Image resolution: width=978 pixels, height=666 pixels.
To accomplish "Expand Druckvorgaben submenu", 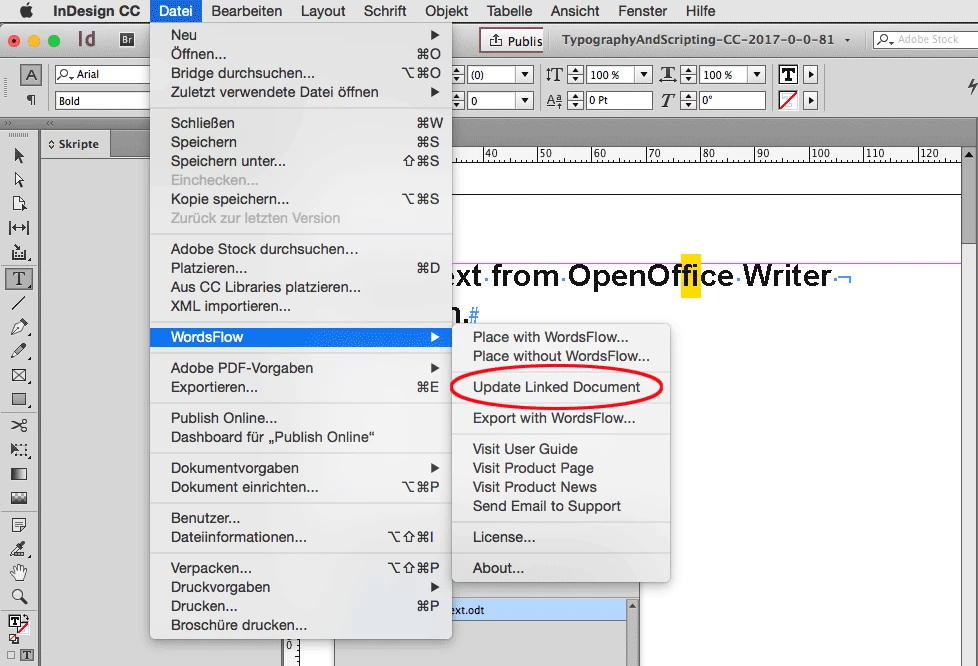I will point(301,587).
